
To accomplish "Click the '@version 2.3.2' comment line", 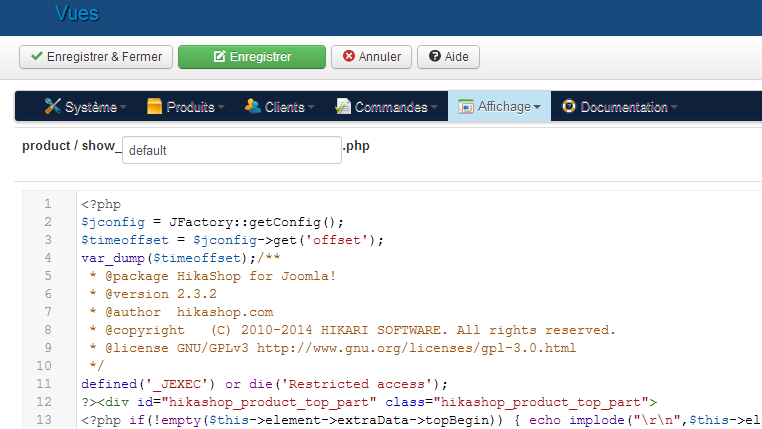I will tap(153, 294).
